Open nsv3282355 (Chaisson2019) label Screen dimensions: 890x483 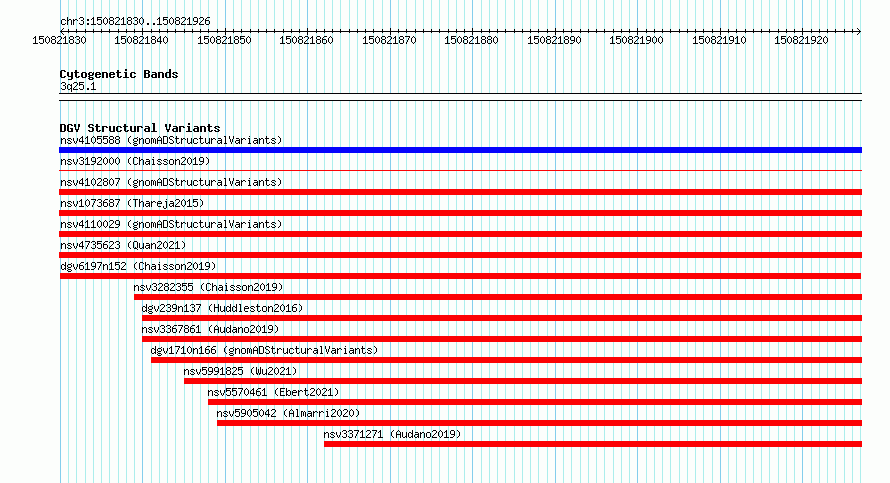(208, 287)
